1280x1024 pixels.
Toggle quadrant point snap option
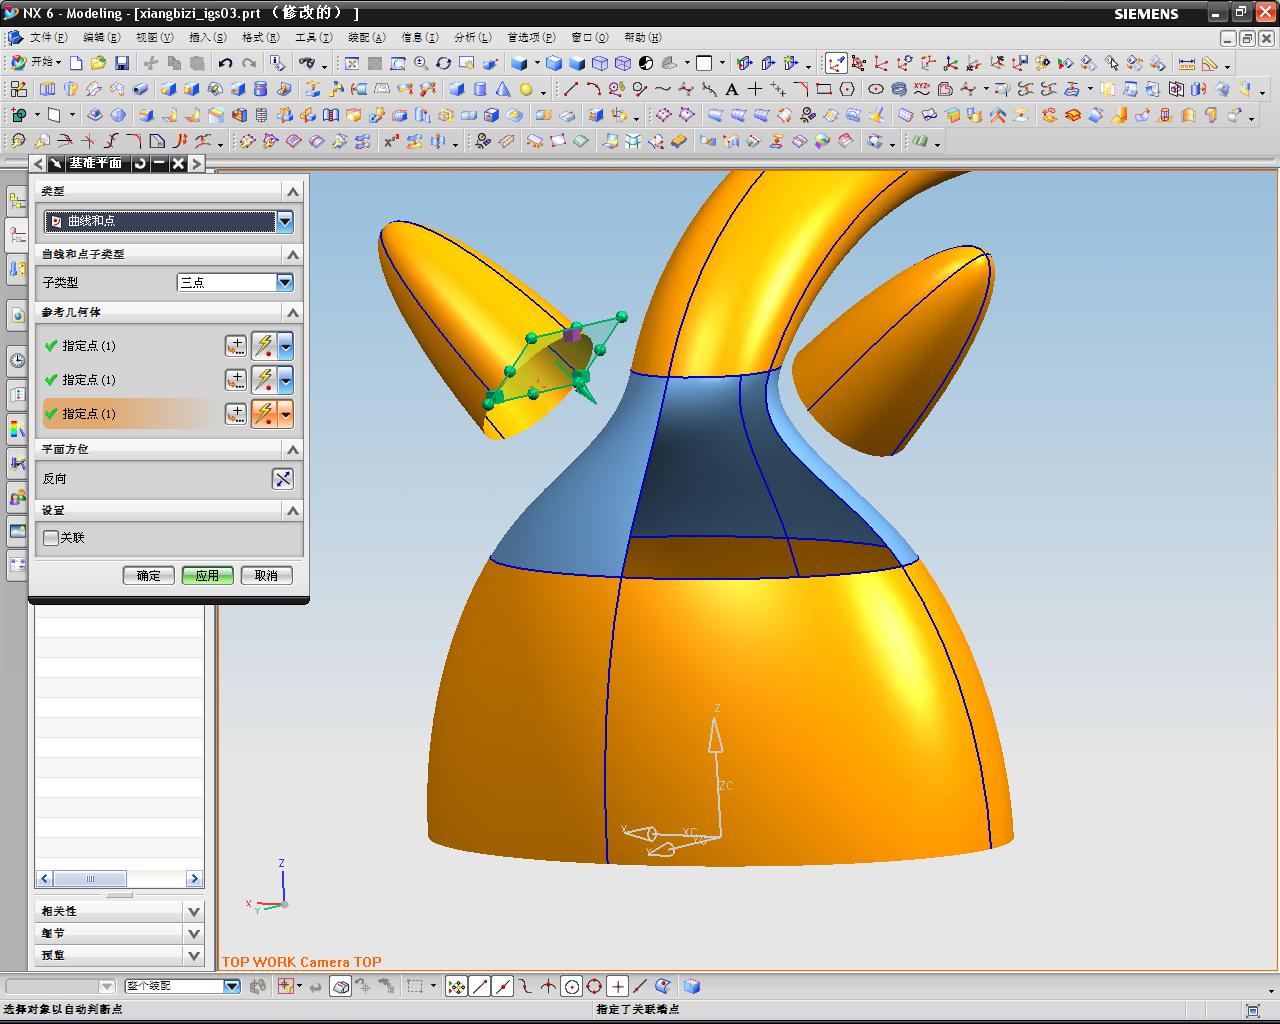[x=594, y=987]
